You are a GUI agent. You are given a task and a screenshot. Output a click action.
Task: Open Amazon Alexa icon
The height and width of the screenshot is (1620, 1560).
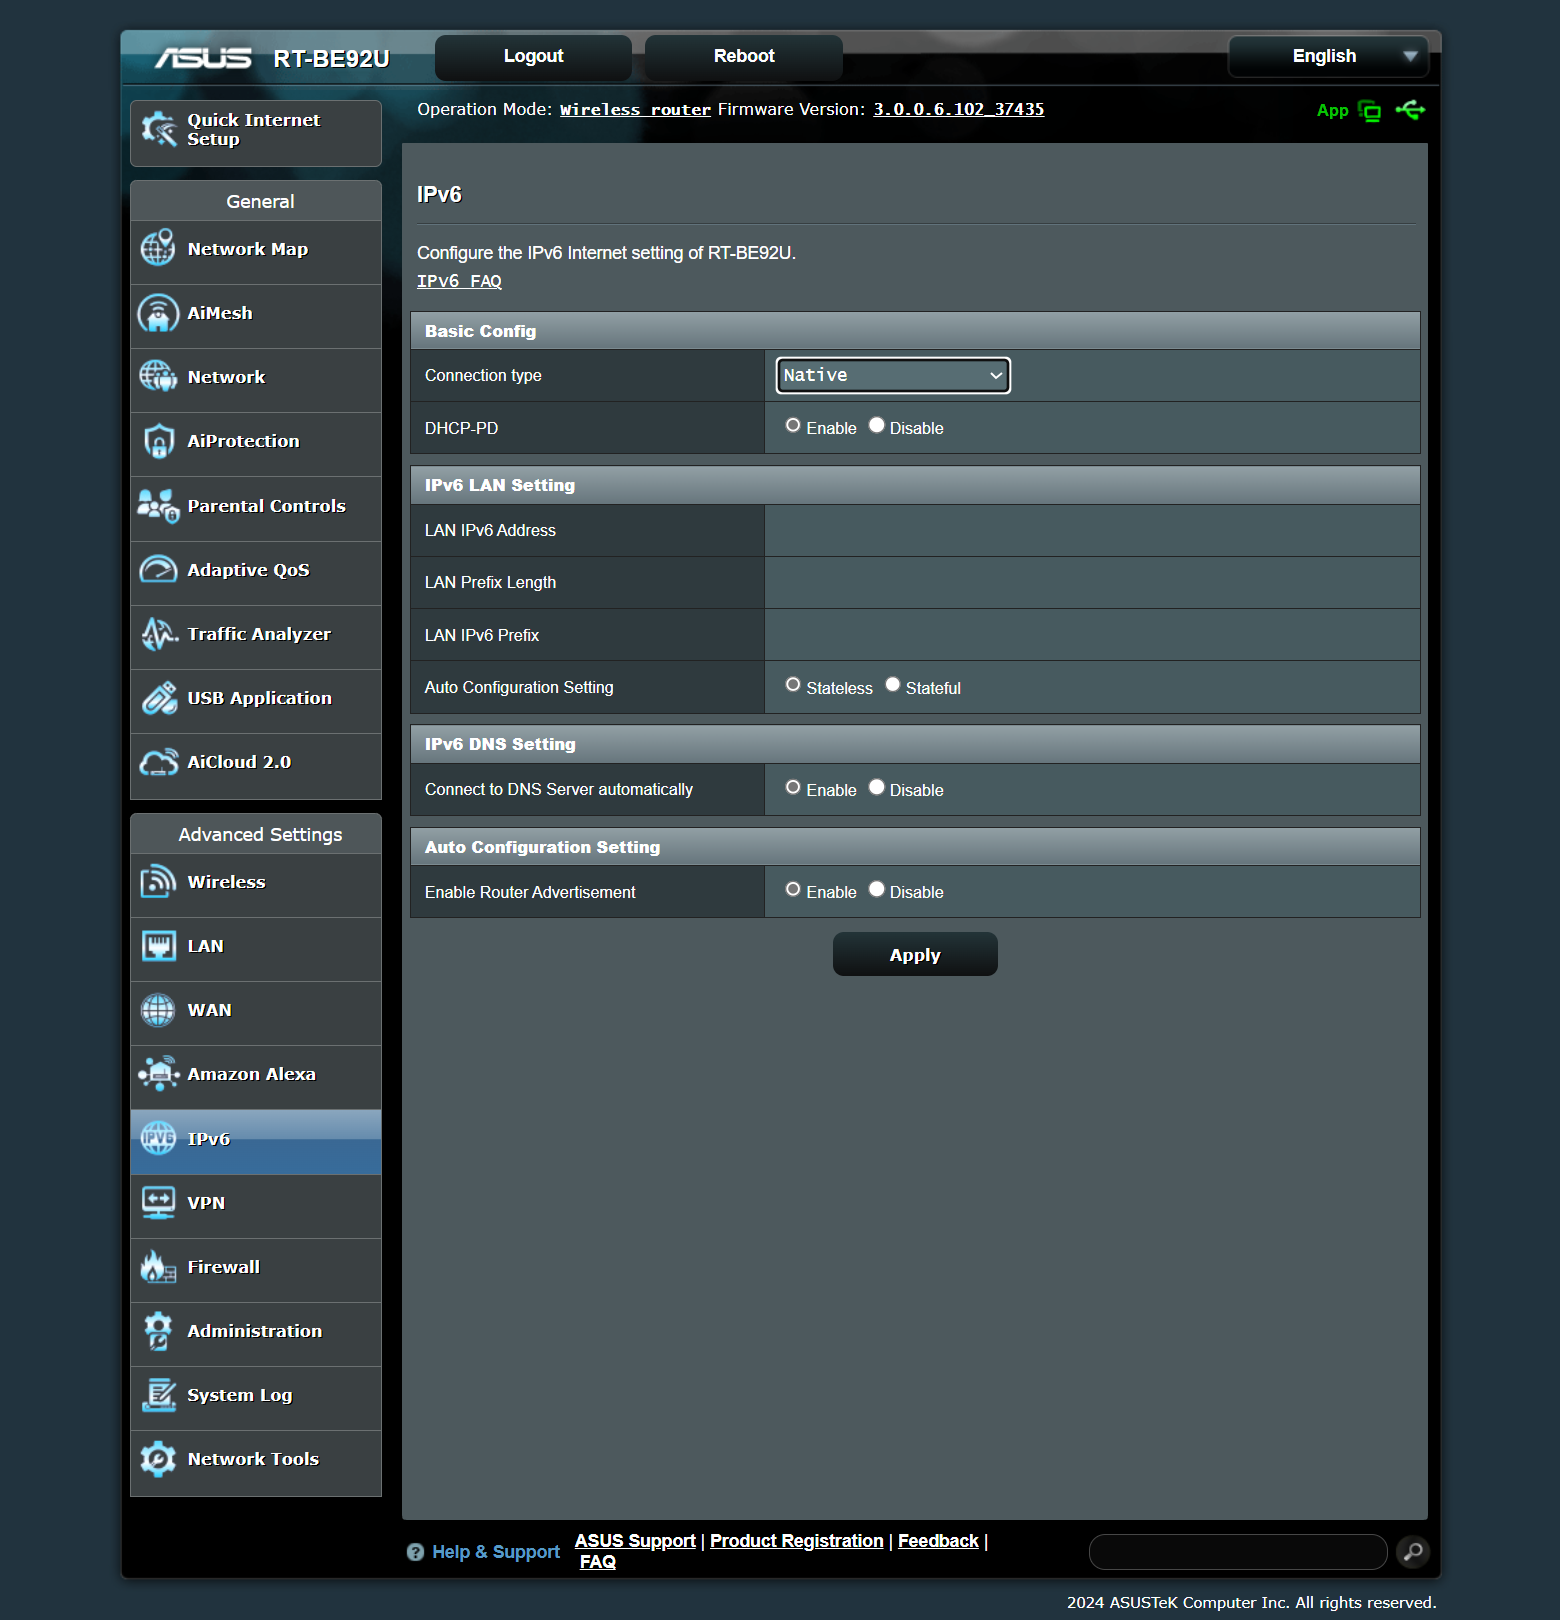tap(159, 1074)
